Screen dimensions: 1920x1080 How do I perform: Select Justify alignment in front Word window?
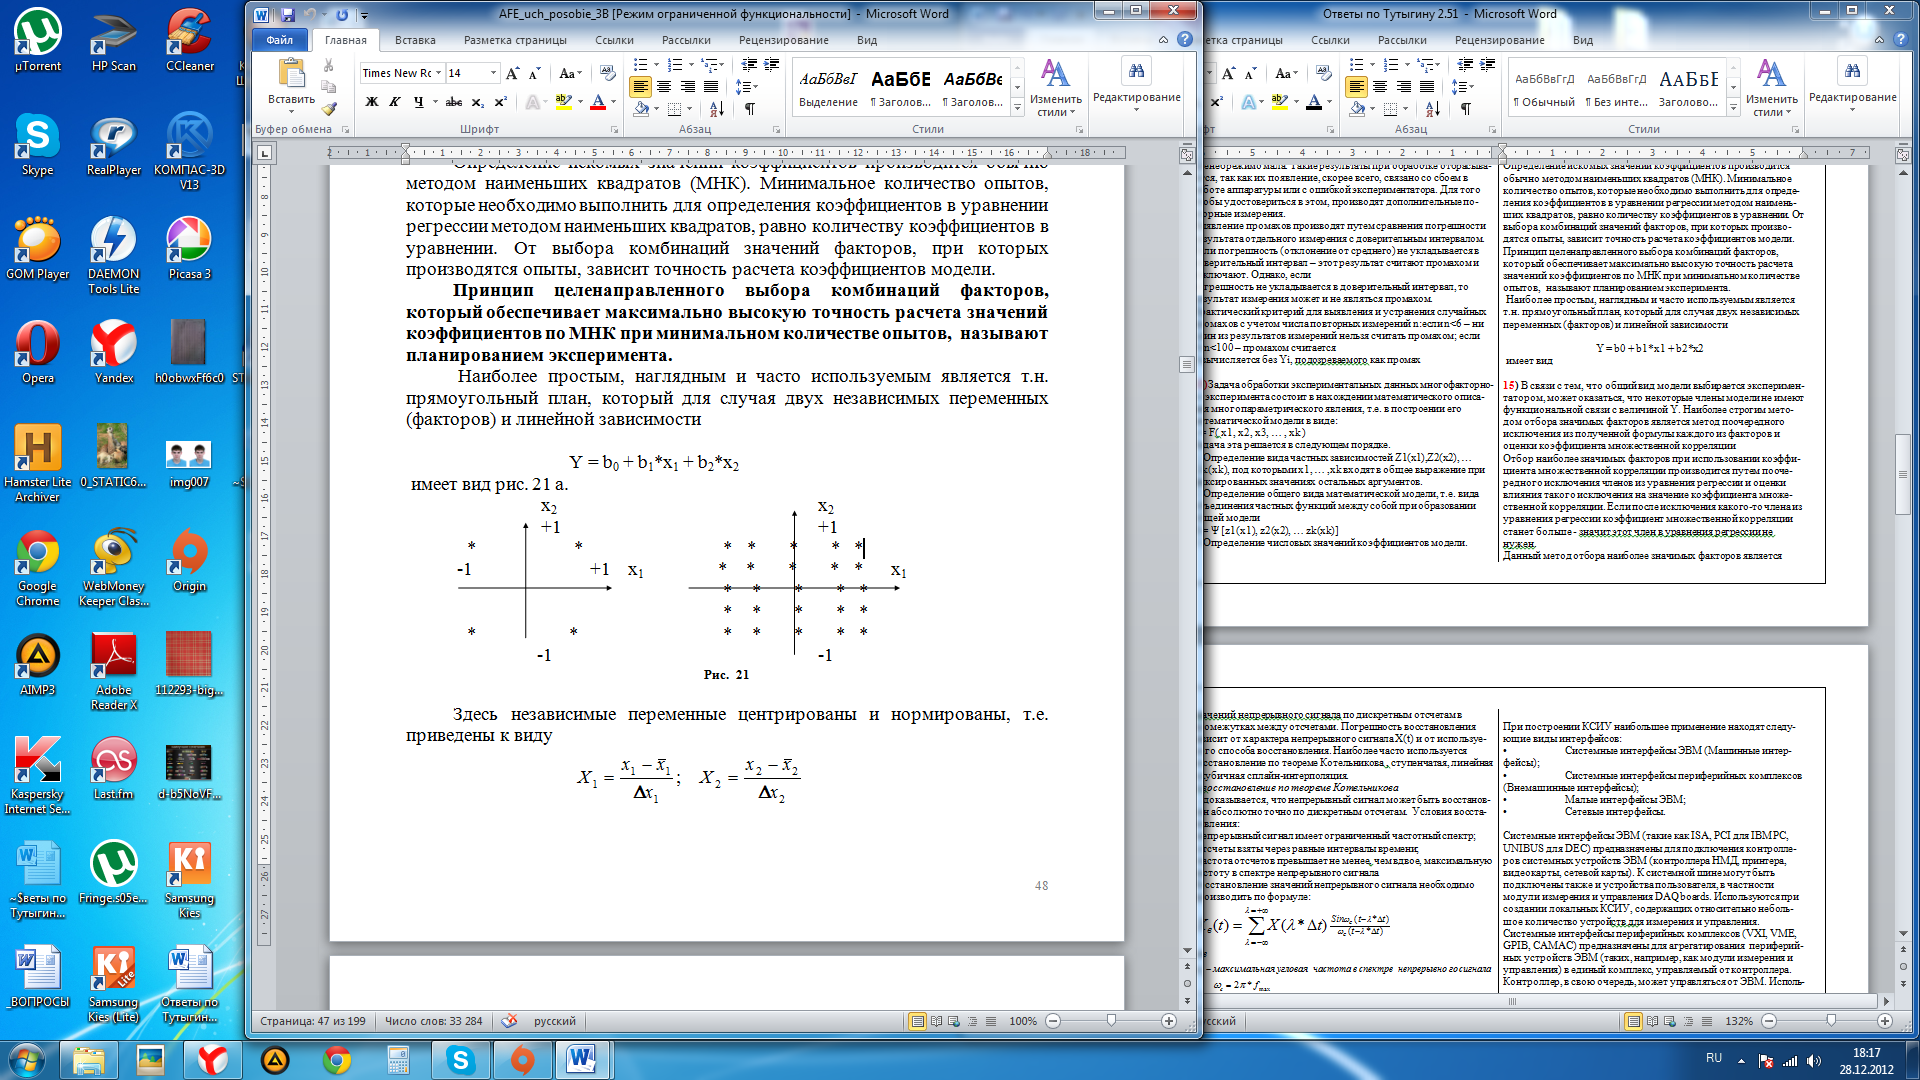click(x=711, y=87)
